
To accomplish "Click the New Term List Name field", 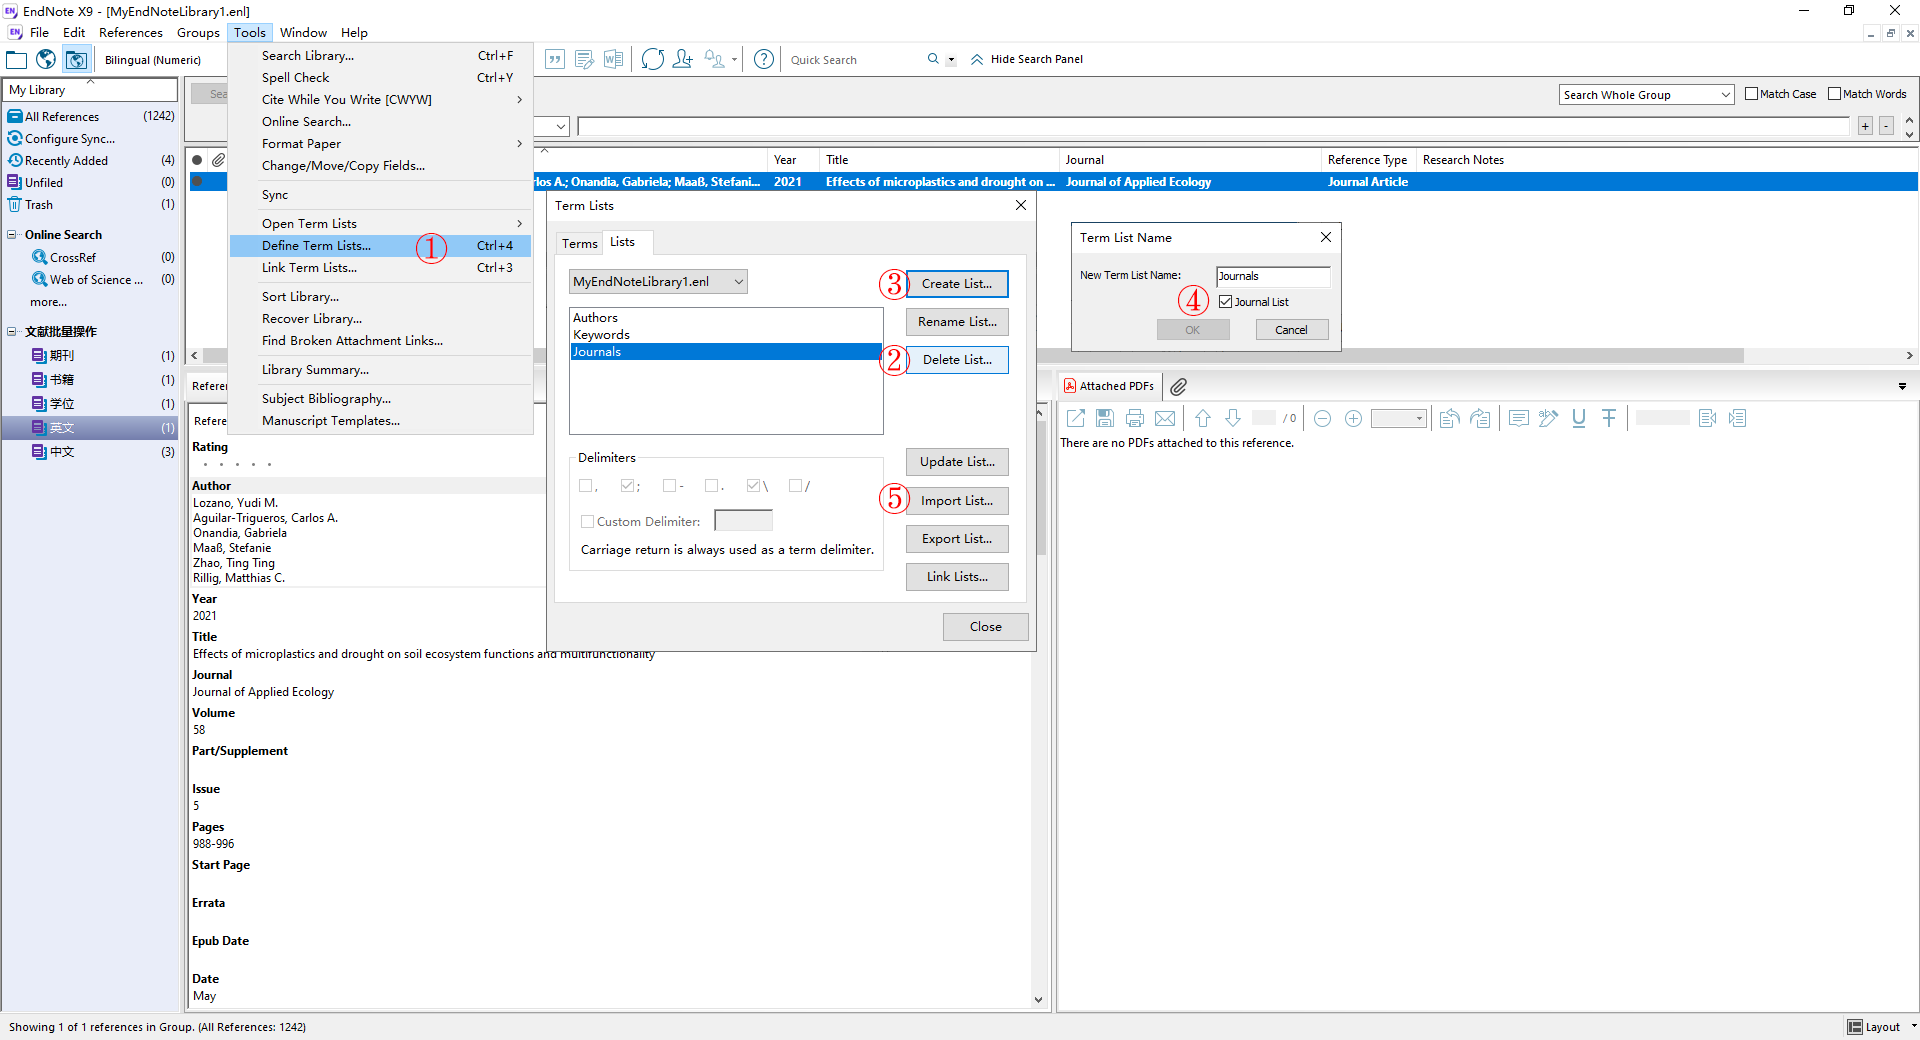I will tap(1273, 276).
